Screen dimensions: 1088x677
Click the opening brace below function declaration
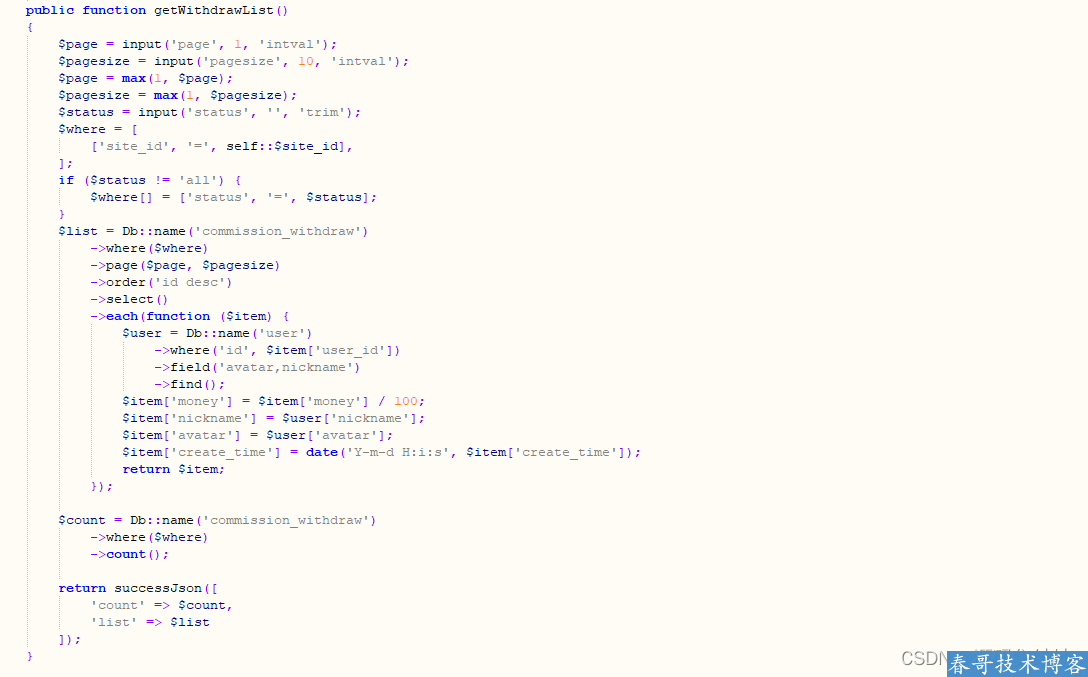30,27
